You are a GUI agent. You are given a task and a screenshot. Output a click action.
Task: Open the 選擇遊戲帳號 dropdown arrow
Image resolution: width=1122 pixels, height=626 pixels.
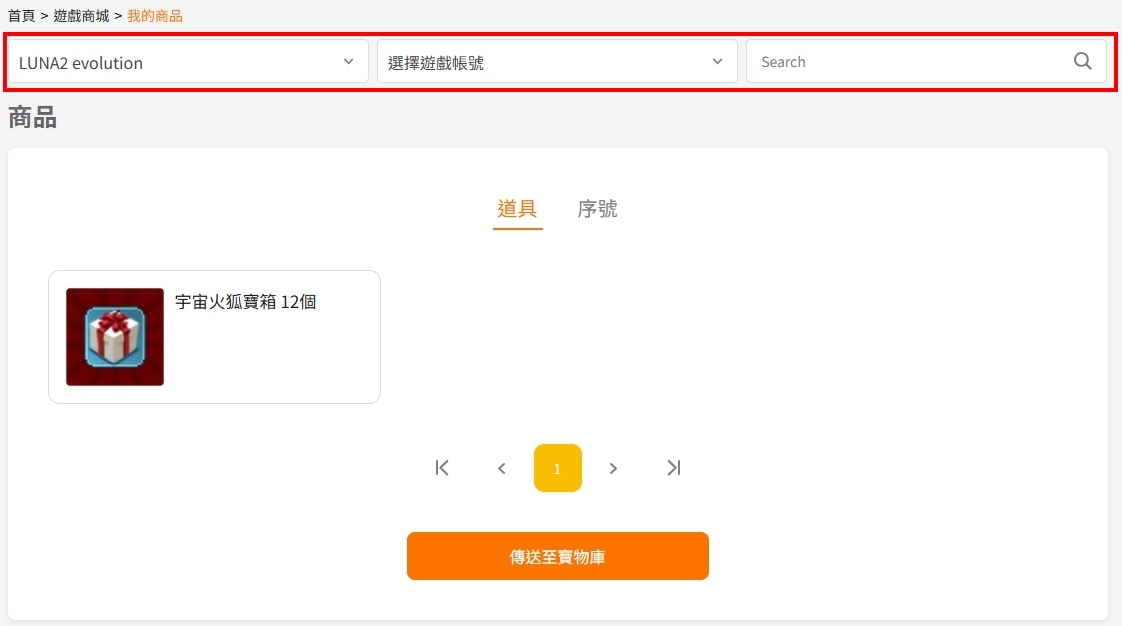[x=718, y=62]
